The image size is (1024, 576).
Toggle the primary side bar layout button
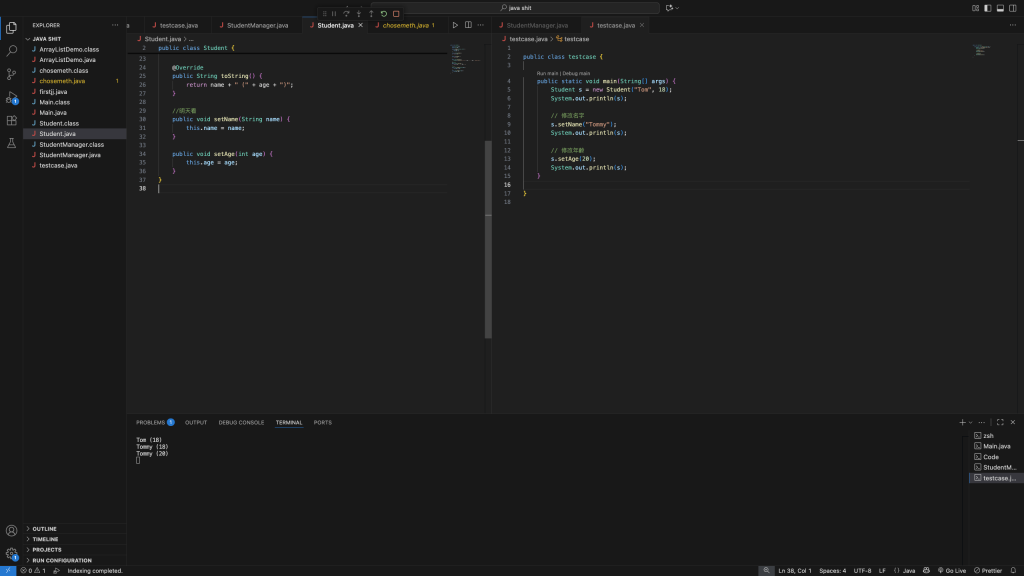click(987, 7)
